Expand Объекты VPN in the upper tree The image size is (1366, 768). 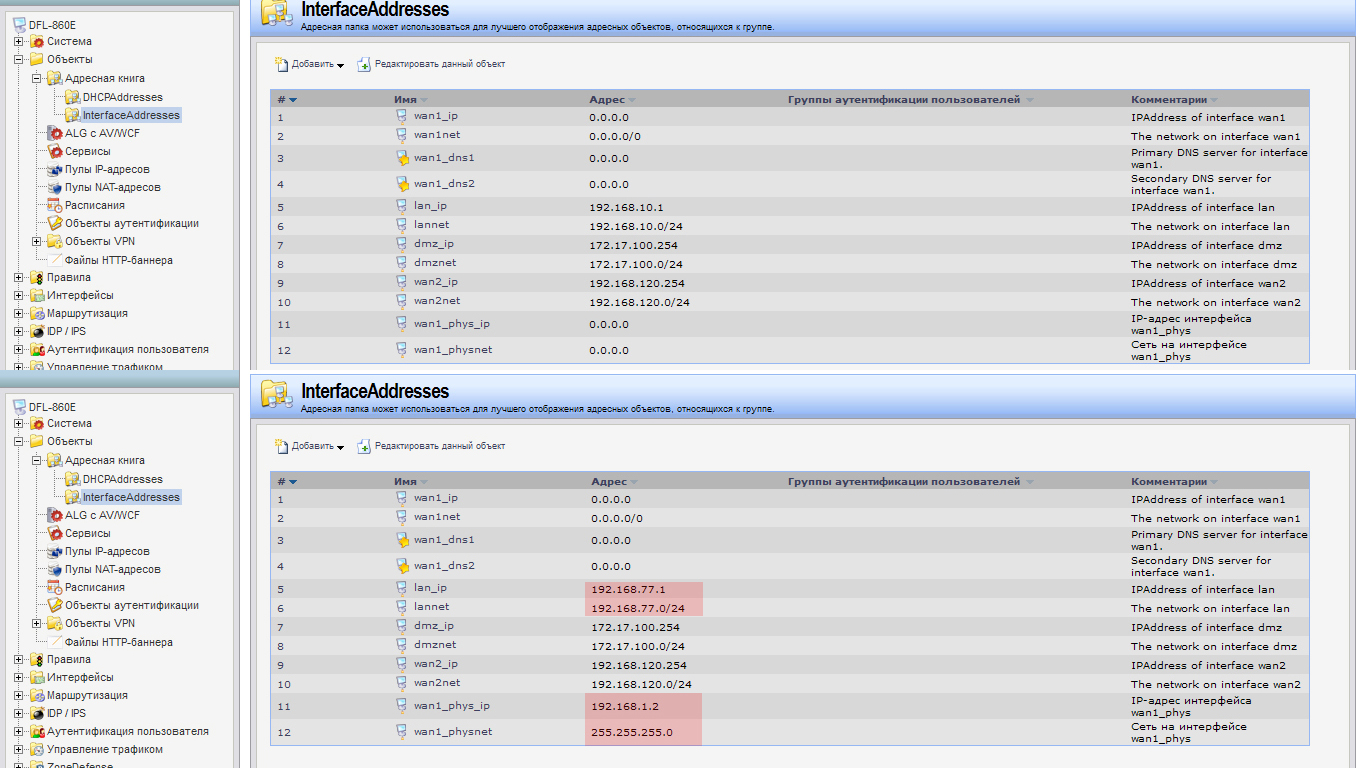click(x=37, y=241)
